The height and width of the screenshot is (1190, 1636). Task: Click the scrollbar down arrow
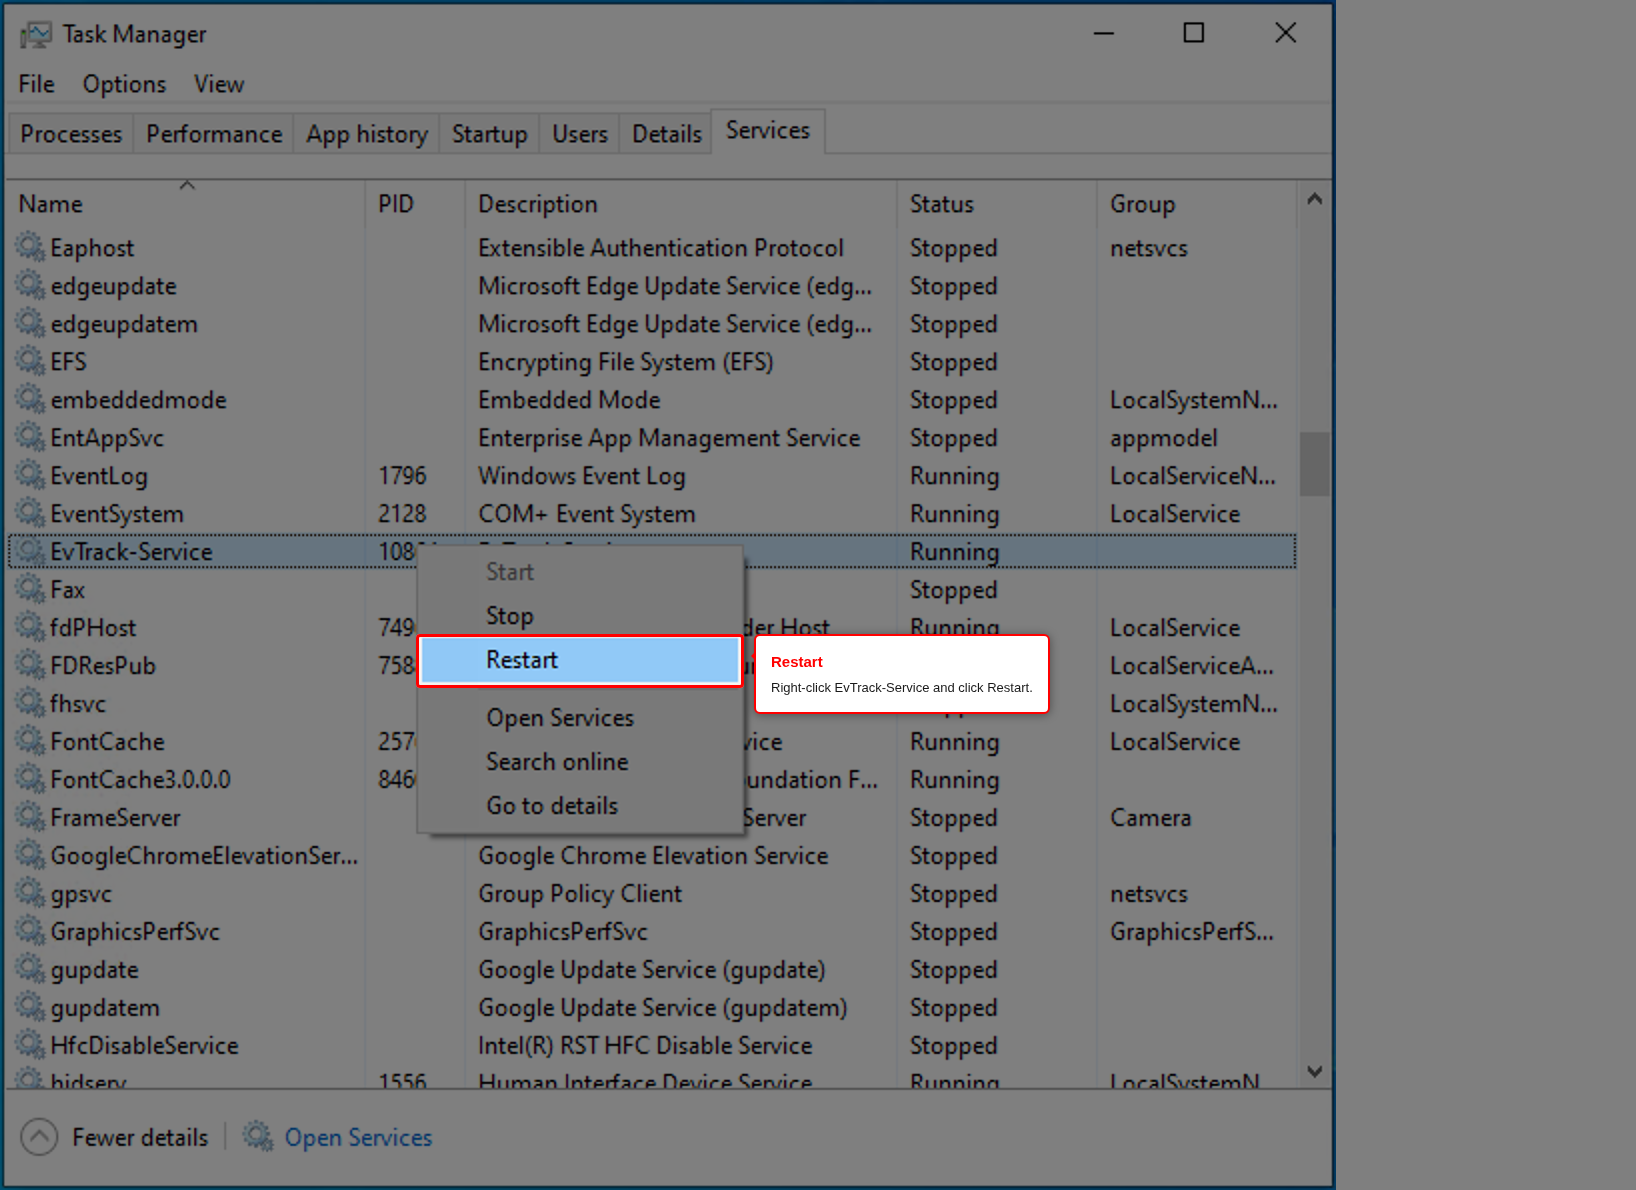(x=1315, y=1071)
